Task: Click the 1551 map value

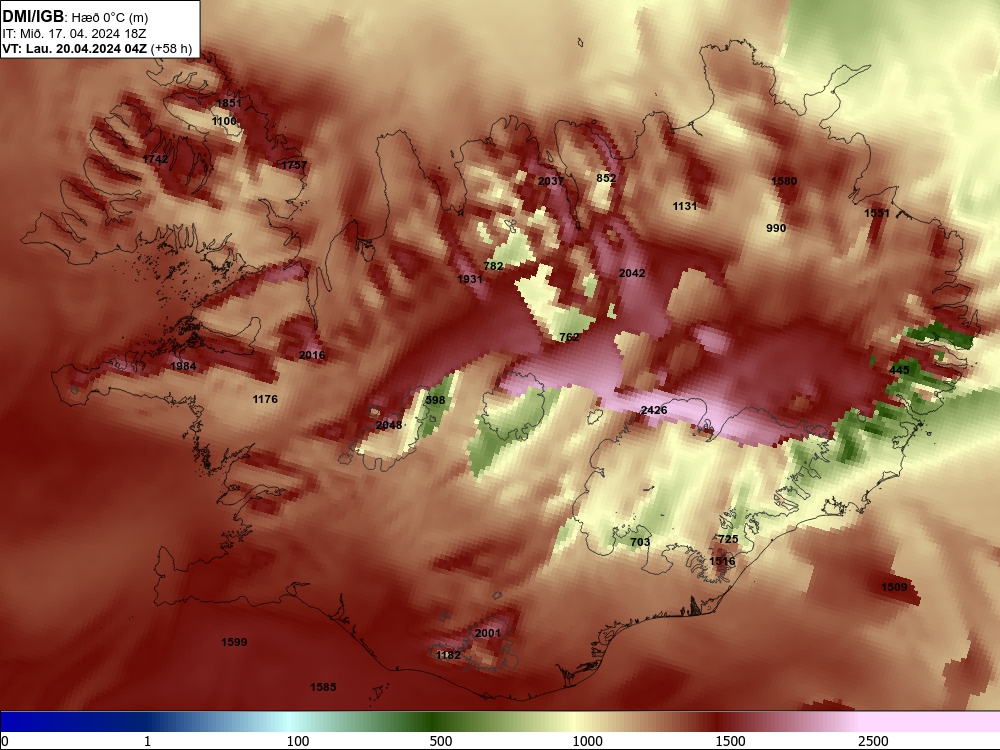Action: click(x=877, y=213)
